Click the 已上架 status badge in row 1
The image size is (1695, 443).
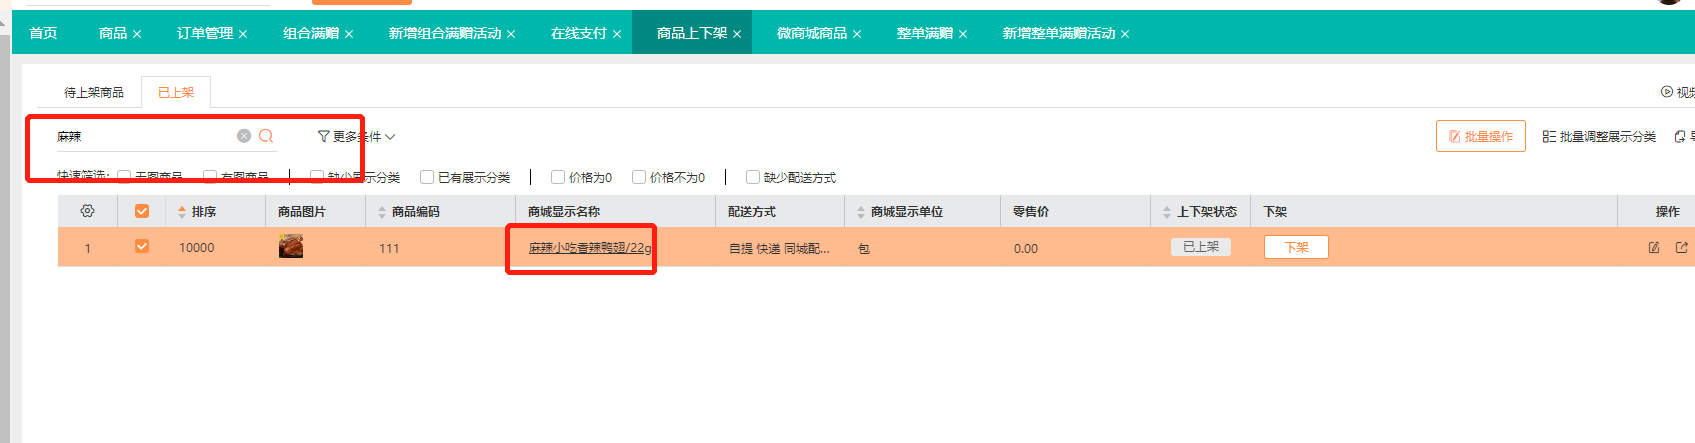[1201, 247]
